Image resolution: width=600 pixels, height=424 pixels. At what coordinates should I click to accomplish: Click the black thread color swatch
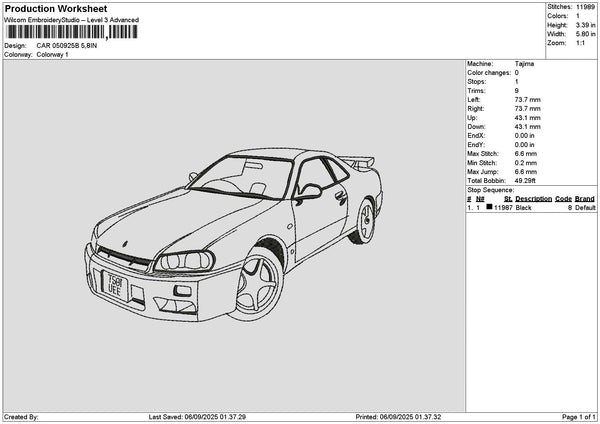click(x=491, y=208)
